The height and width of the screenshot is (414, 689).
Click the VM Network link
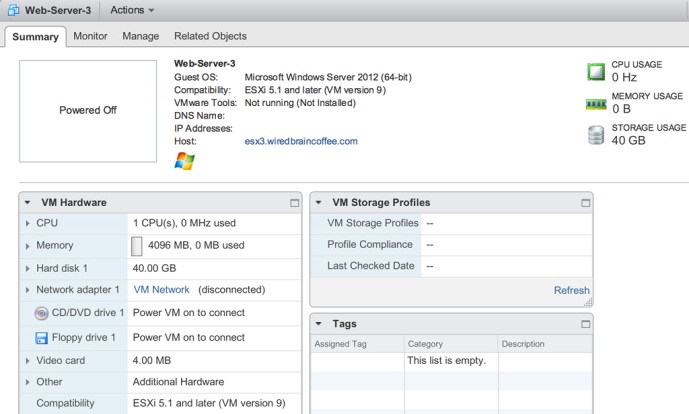click(161, 290)
